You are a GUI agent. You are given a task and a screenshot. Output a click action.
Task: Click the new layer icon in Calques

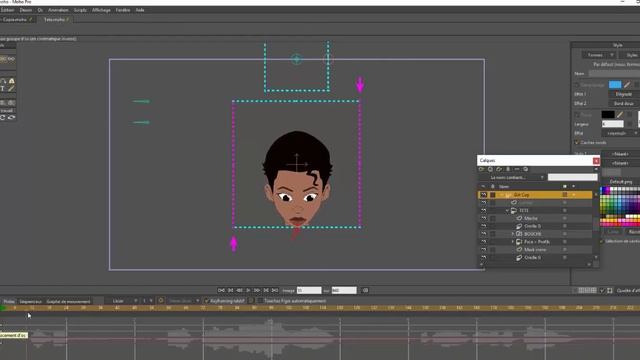(482, 169)
